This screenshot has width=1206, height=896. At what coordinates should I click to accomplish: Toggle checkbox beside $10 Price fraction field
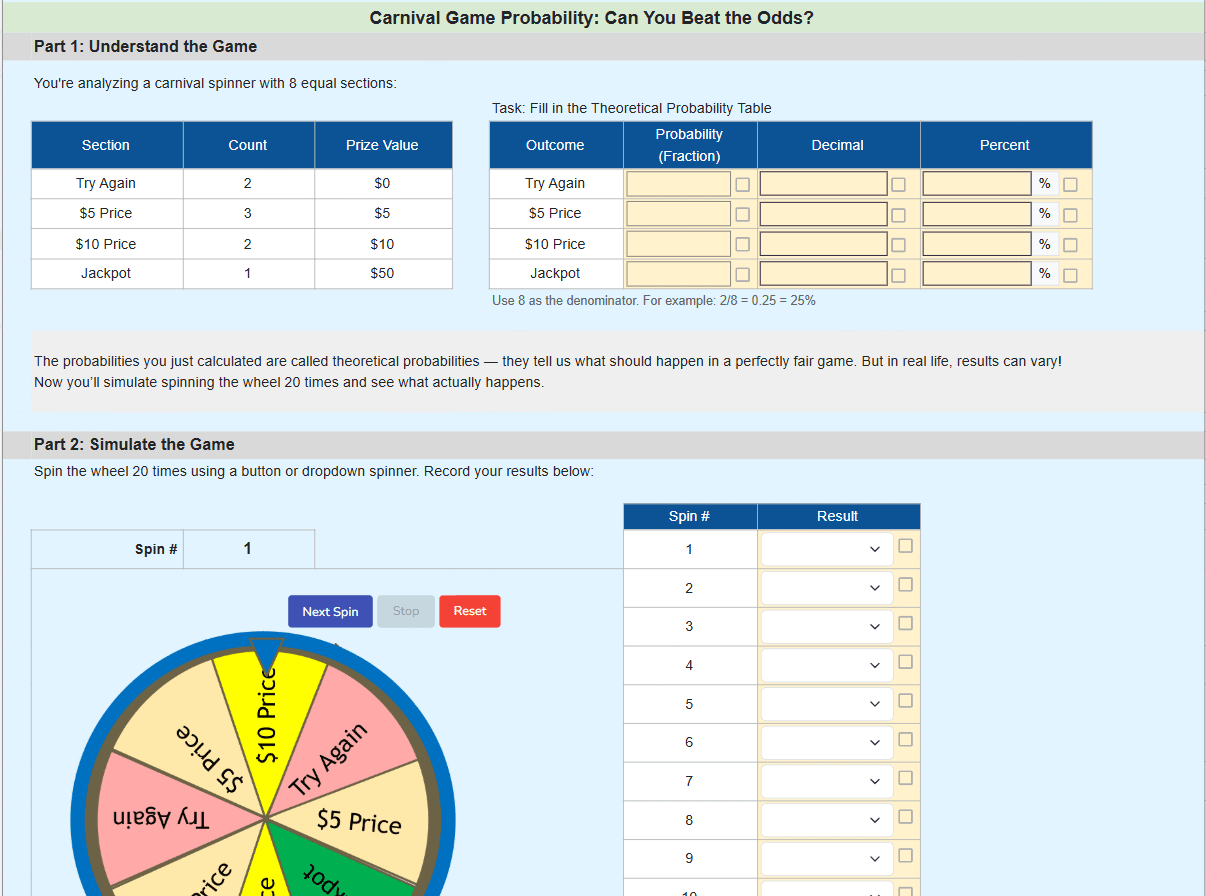(x=742, y=245)
